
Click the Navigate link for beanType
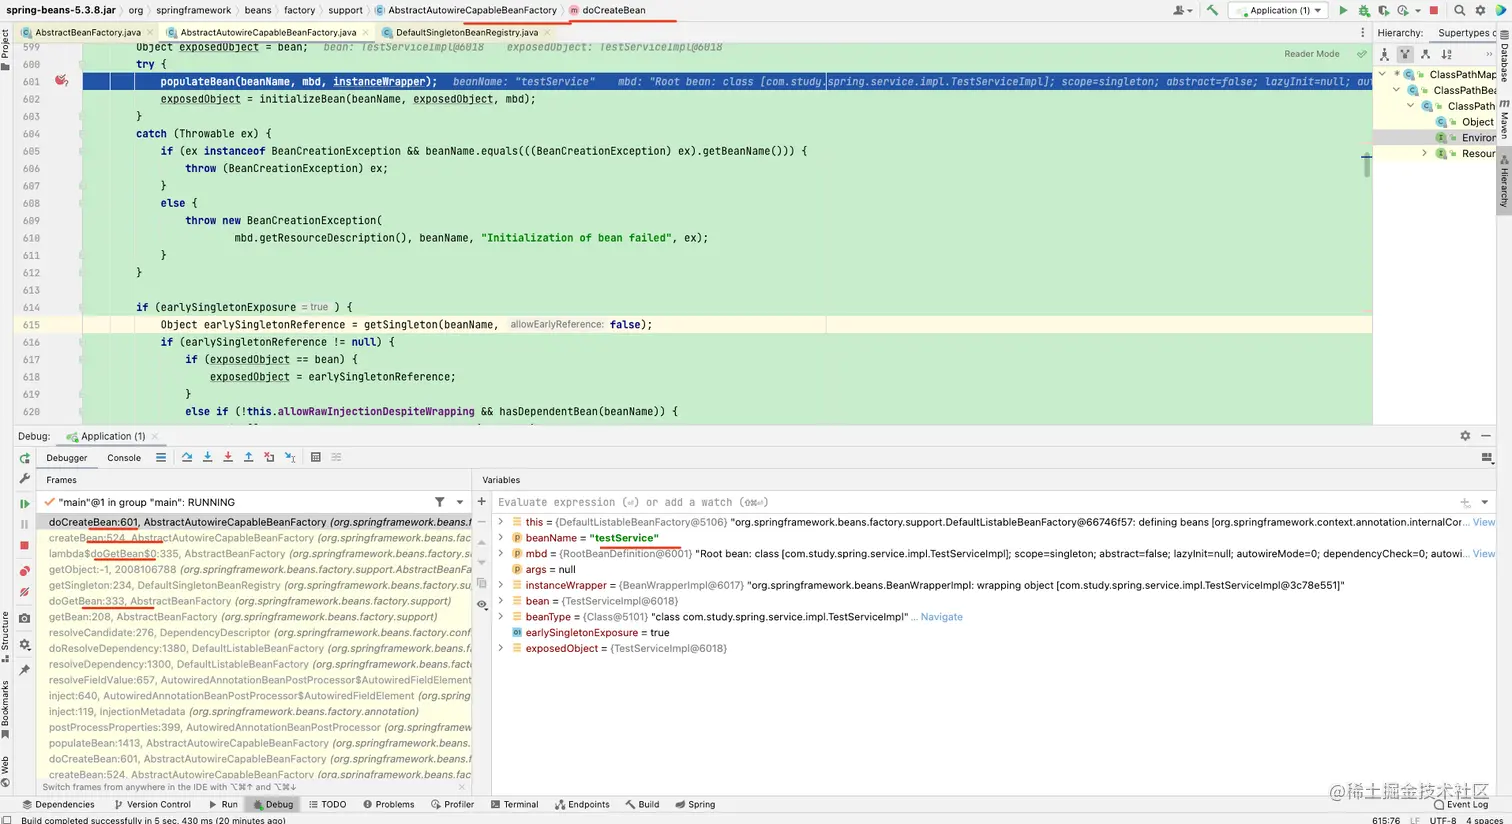941,617
